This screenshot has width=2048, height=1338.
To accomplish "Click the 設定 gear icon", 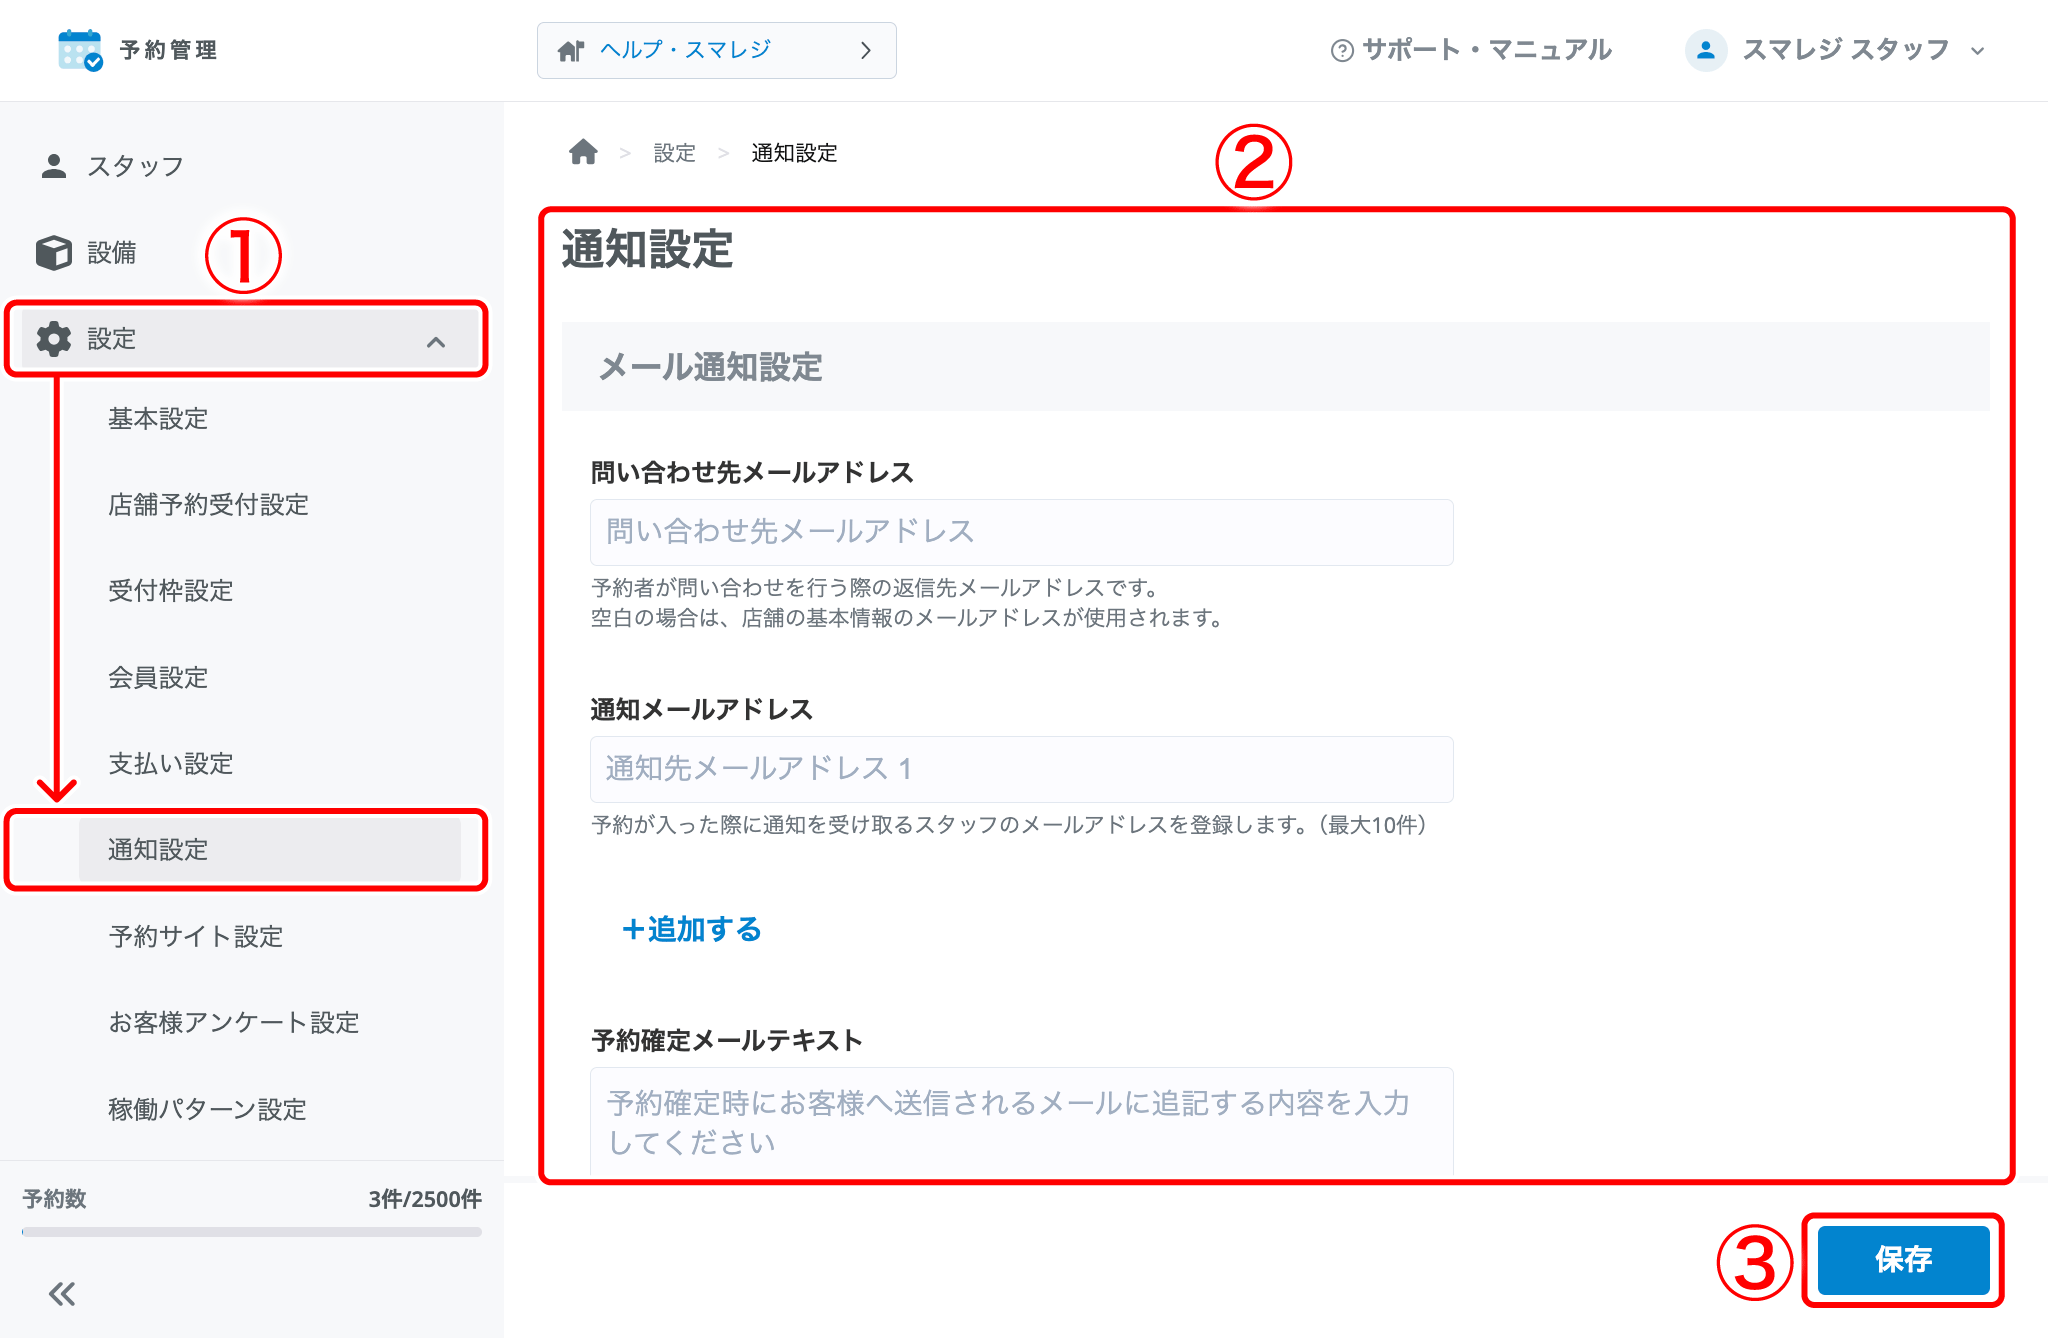I will [54, 339].
